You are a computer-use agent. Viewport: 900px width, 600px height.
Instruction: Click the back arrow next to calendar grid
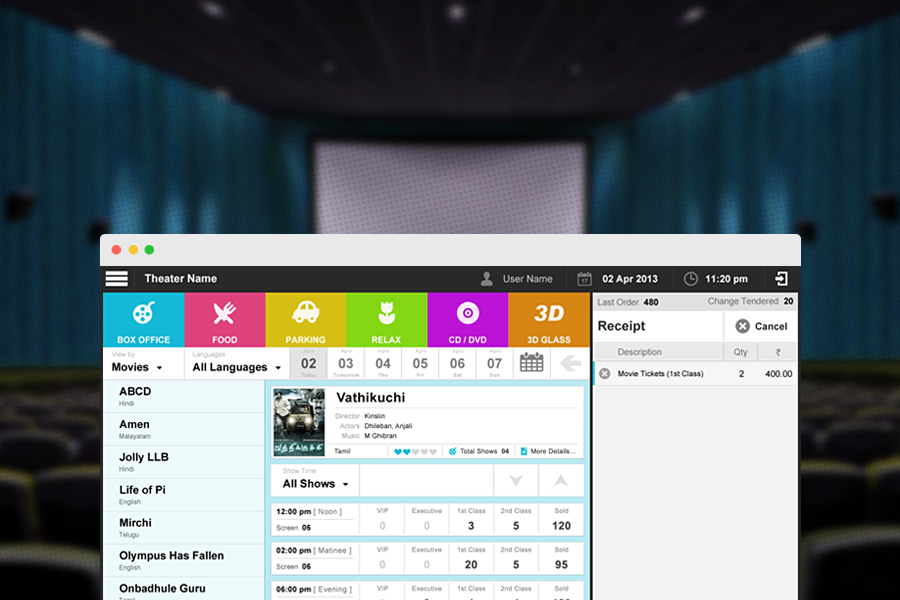coord(571,363)
